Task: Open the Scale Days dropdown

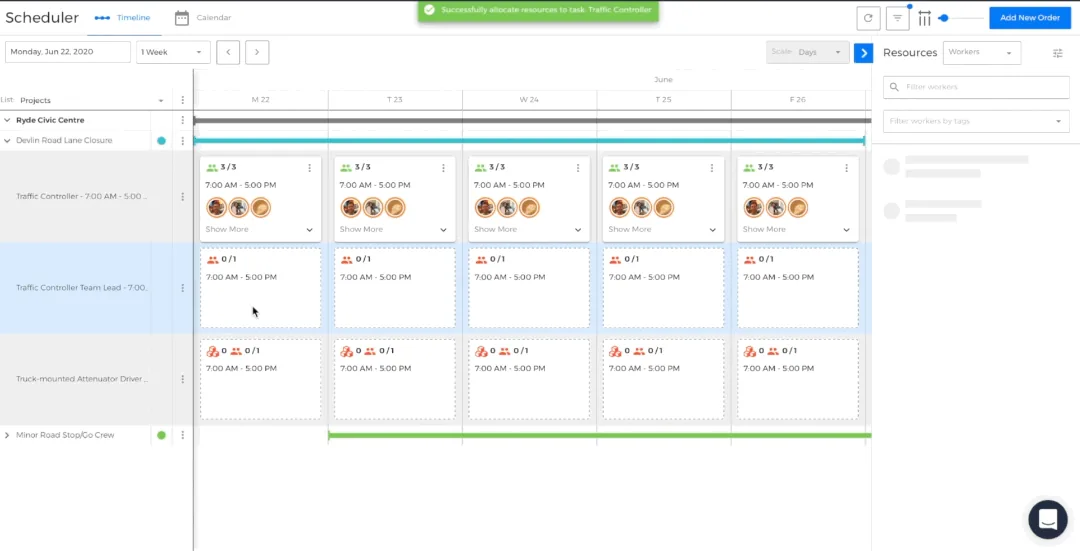Action: pos(807,52)
